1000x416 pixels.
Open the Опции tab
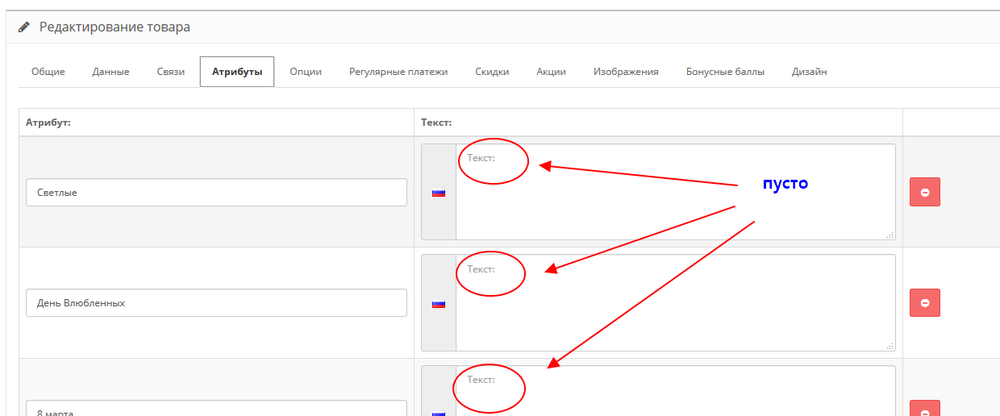pos(305,72)
